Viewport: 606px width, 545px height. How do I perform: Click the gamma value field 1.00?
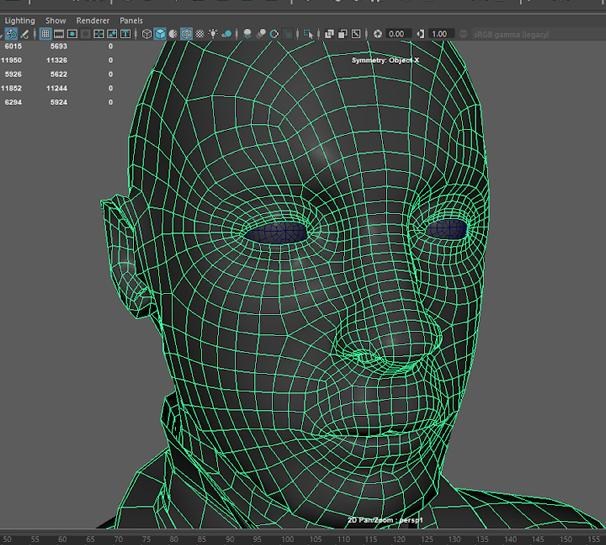point(439,34)
